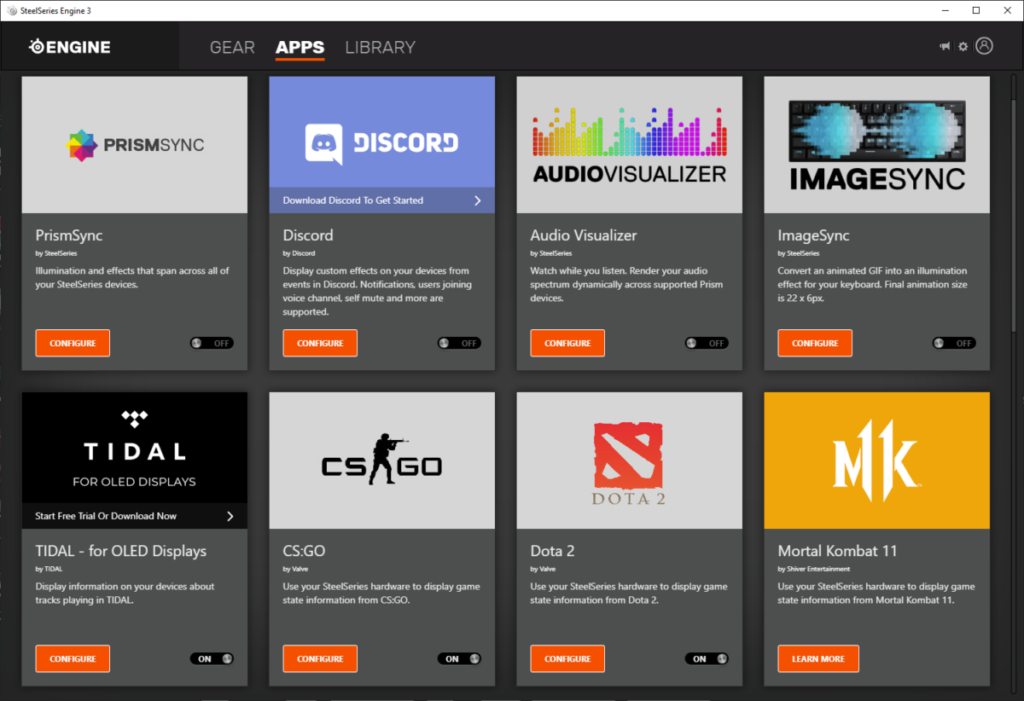Image resolution: width=1024 pixels, height=701 pixels.
Task: Click Learn More for Mortal Kombat 11
Action: click(818, 659)
